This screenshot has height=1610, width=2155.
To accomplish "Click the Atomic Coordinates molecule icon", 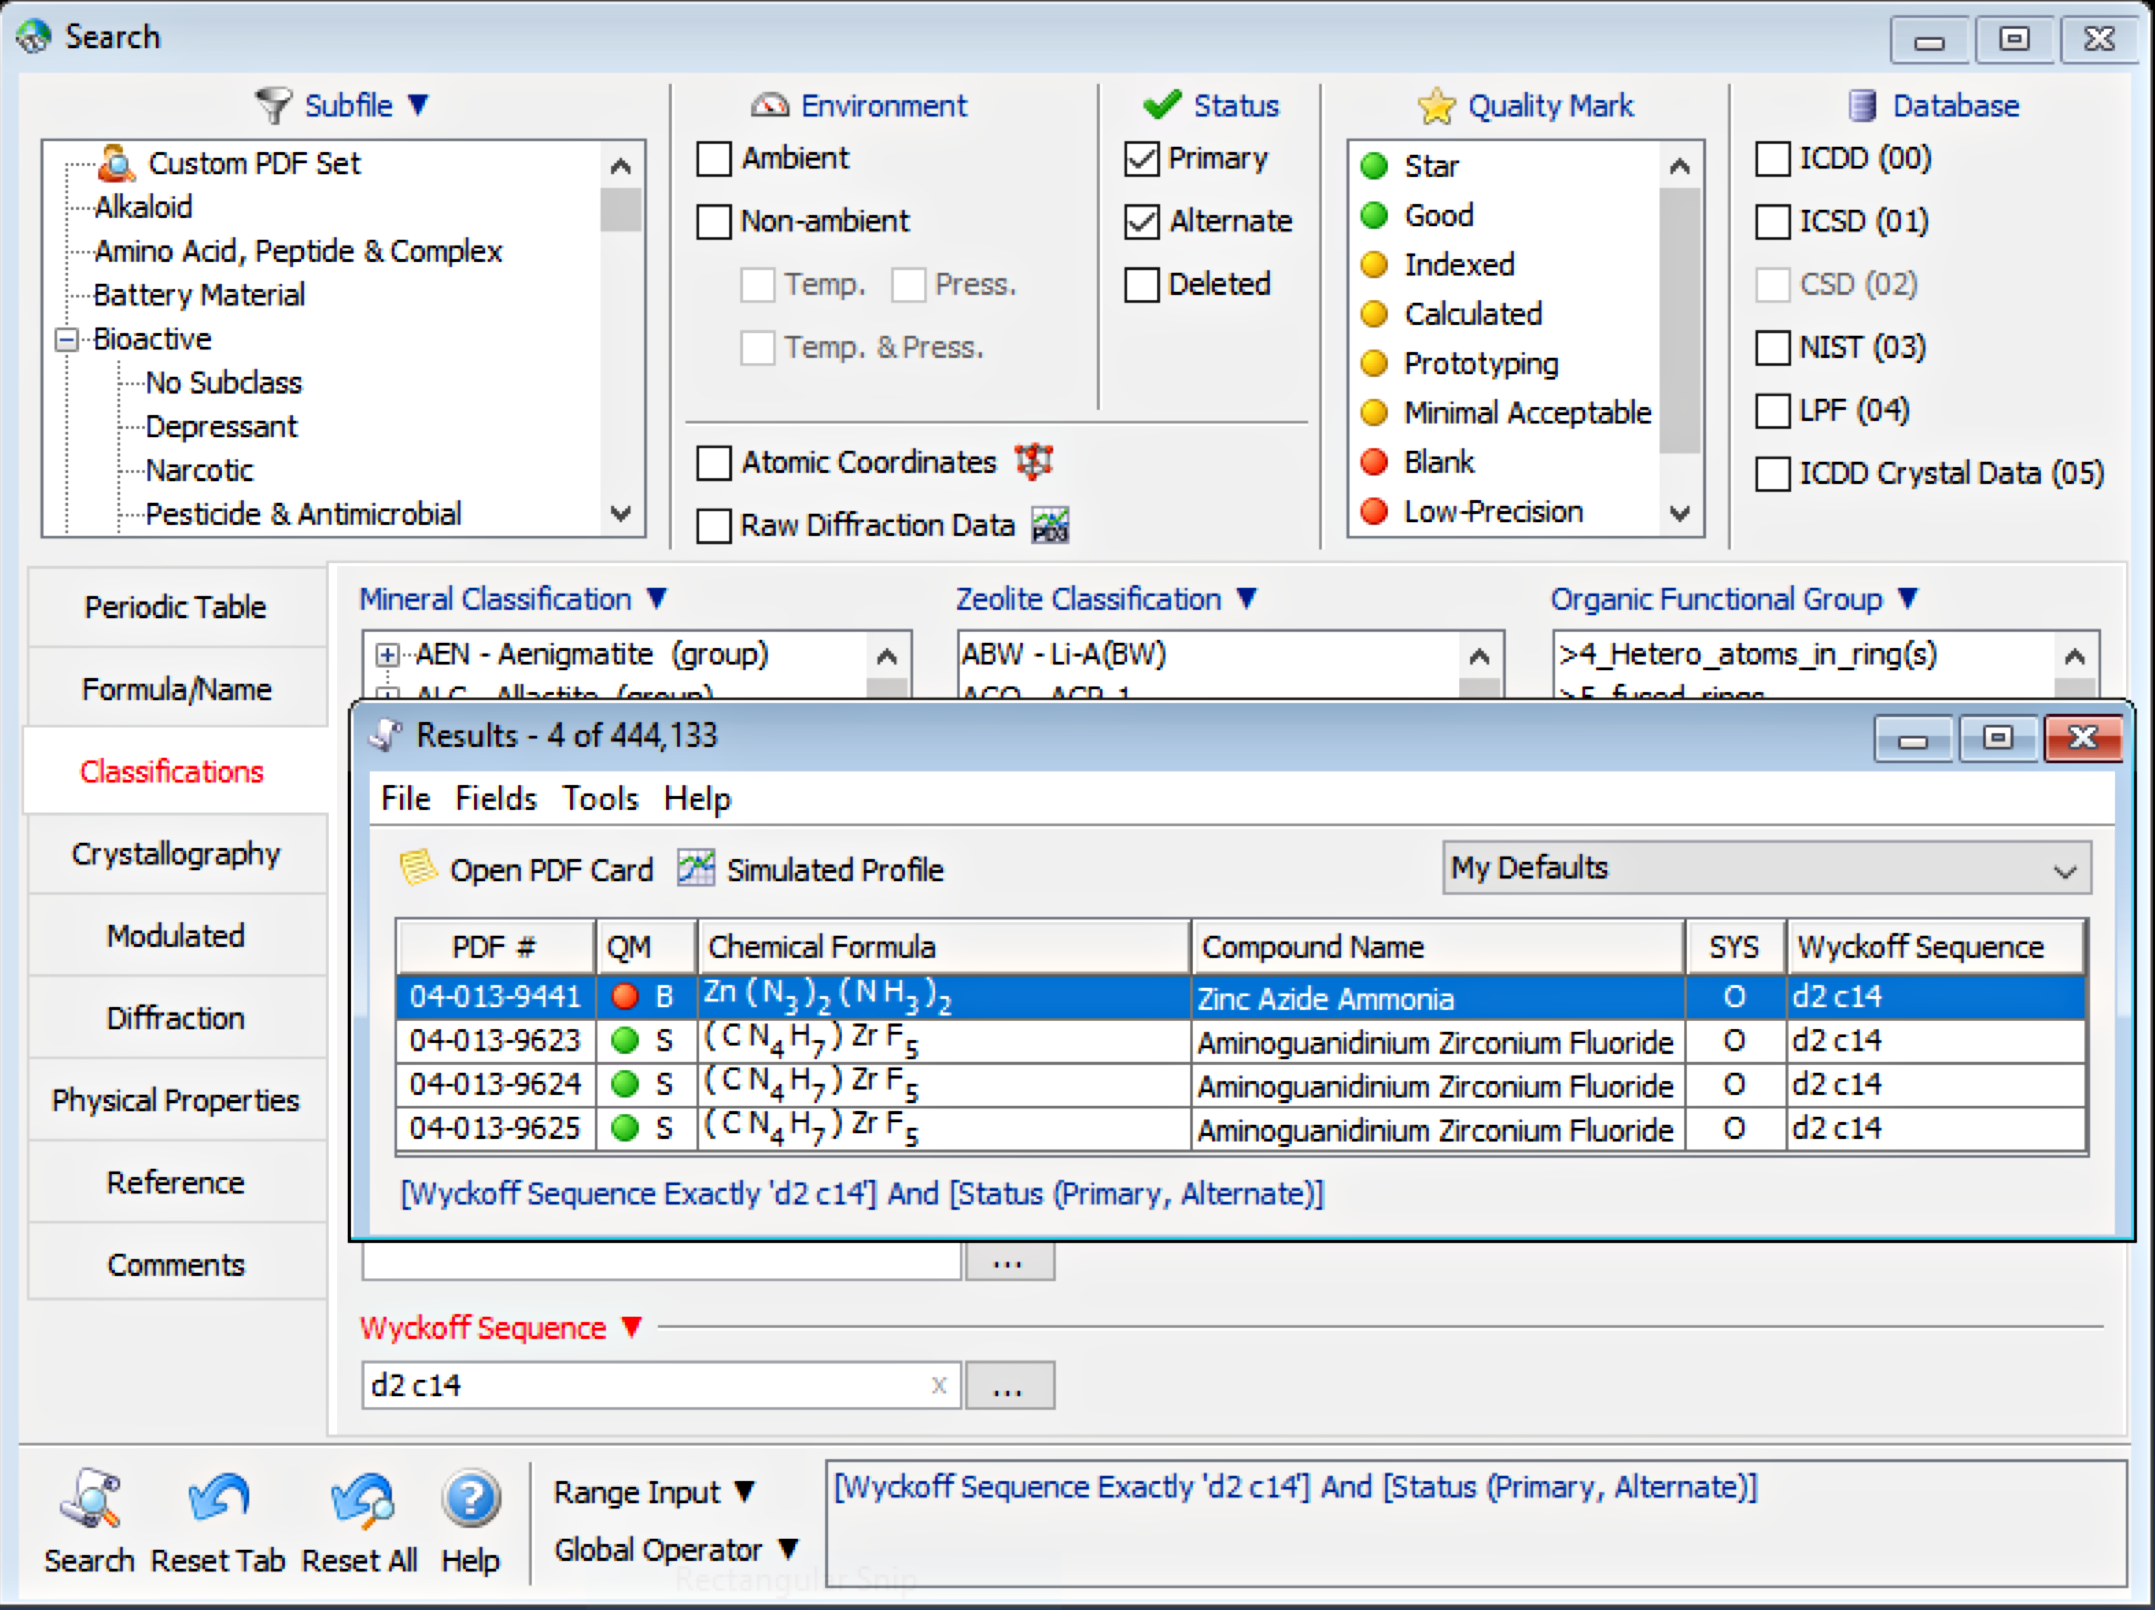I will pos(1033,461).
